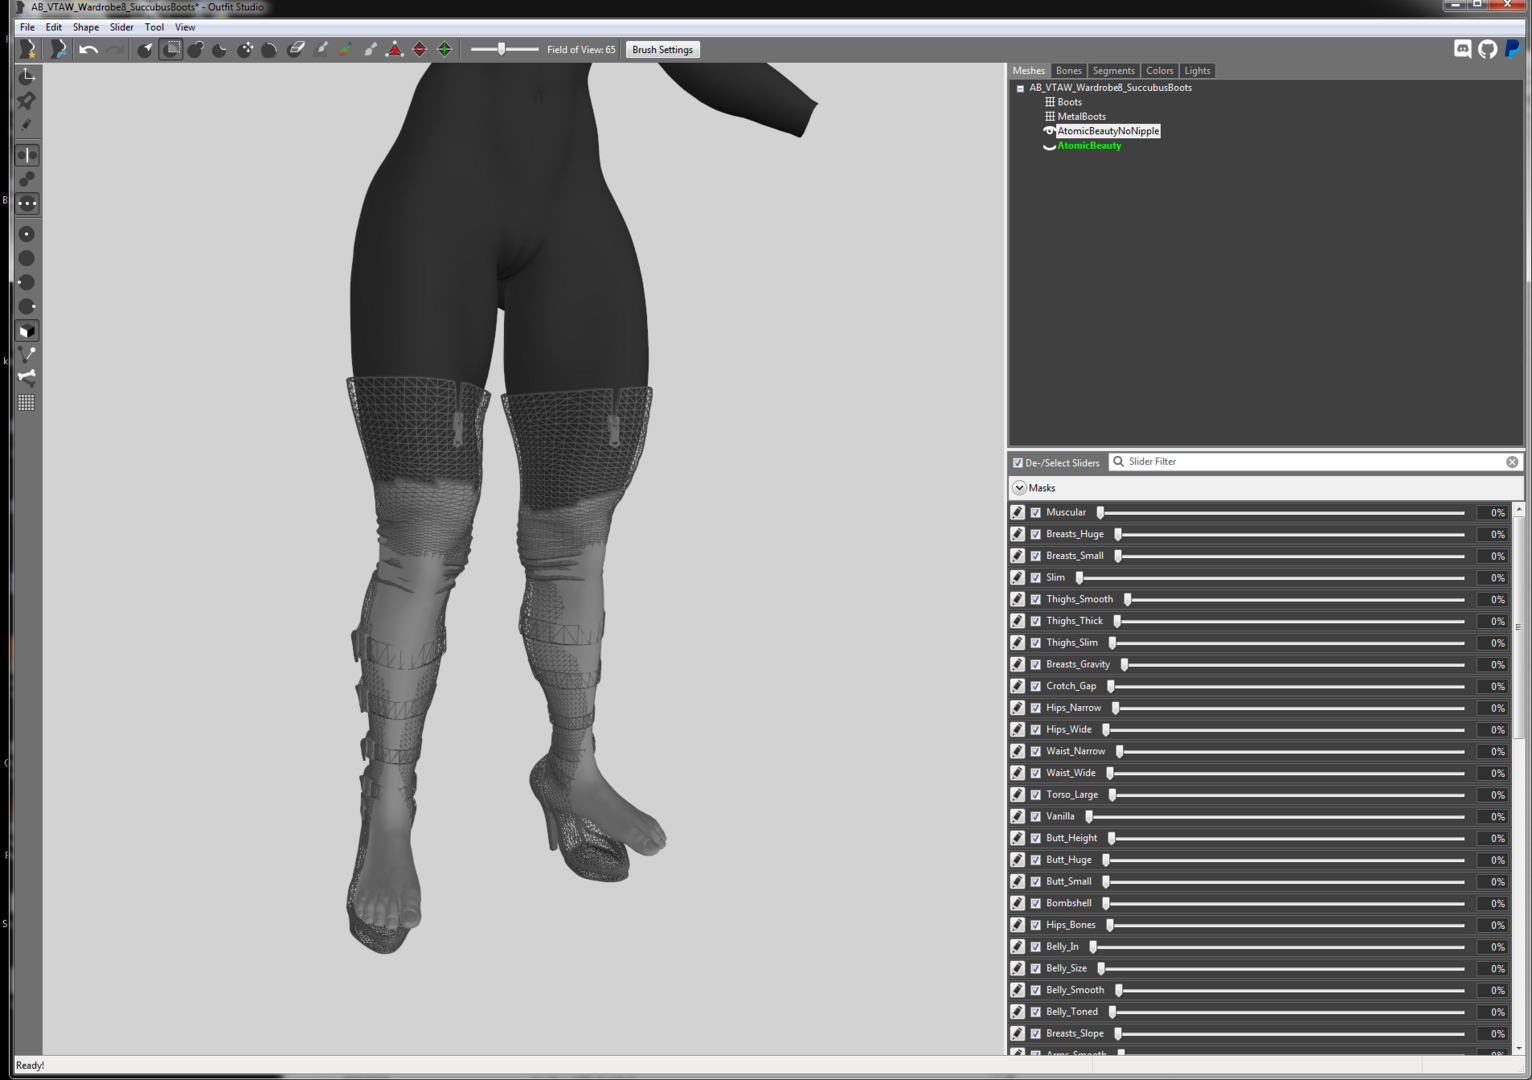Select the green AtomicBeauty mesh
The width and height of the screenshot is (1532, 1080).
click(1089, 146)
